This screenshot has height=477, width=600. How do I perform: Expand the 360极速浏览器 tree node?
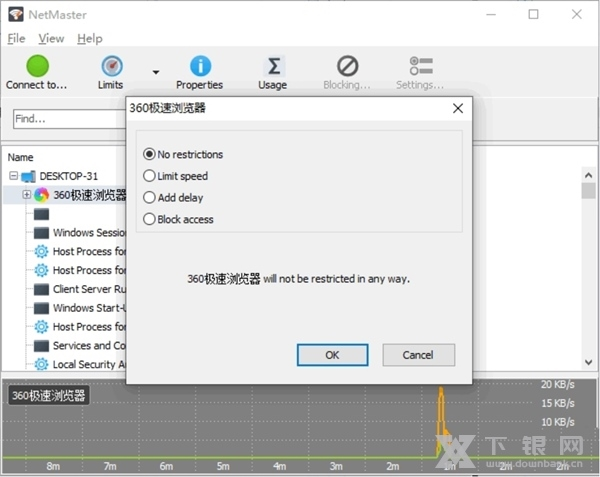[26, 194]
